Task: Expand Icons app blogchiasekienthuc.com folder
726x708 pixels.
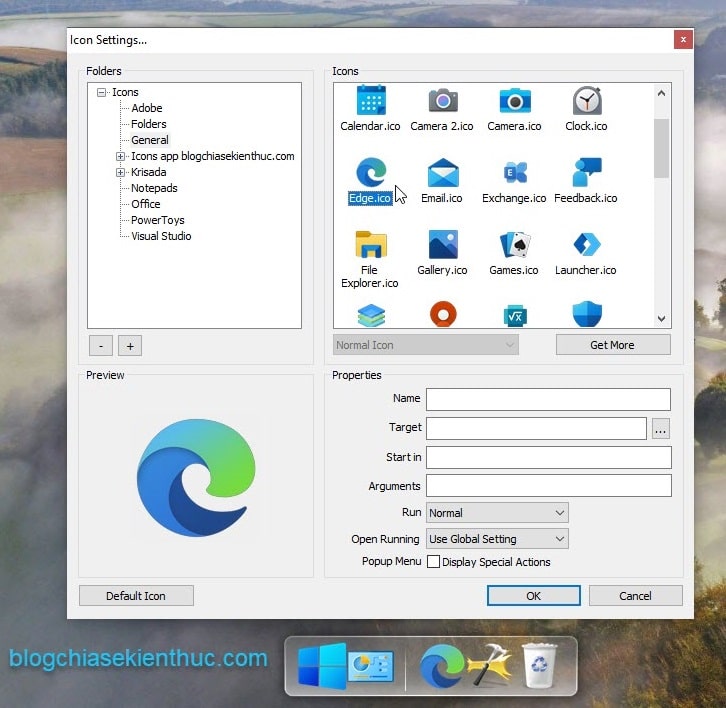Action: (x=120, y=157)
